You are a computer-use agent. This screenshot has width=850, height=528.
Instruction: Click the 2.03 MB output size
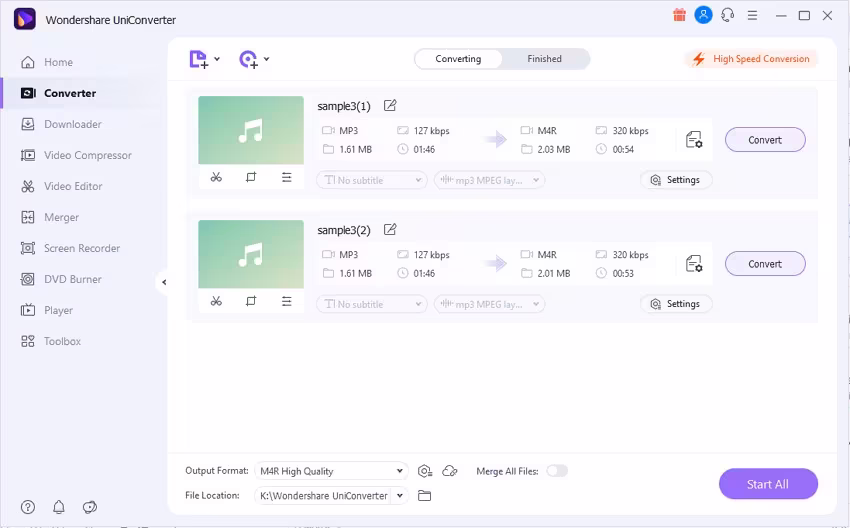pos(553,150)
